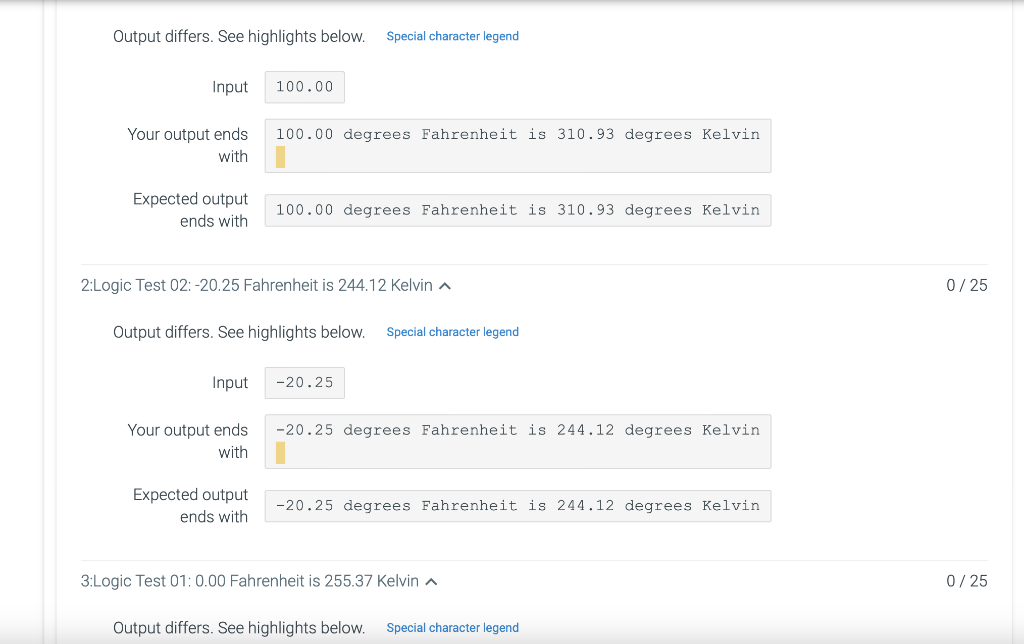Click your output box for the -20.25 test
The width and height of the screenshot is (1024, 644).
tap(517, 441)
